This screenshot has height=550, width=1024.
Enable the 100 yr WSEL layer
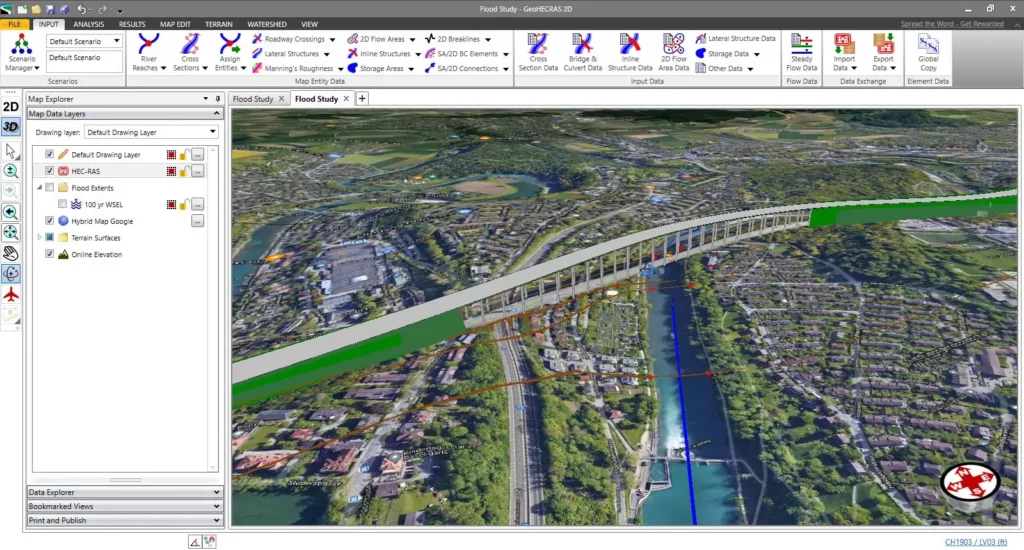[x=62, y=204]
